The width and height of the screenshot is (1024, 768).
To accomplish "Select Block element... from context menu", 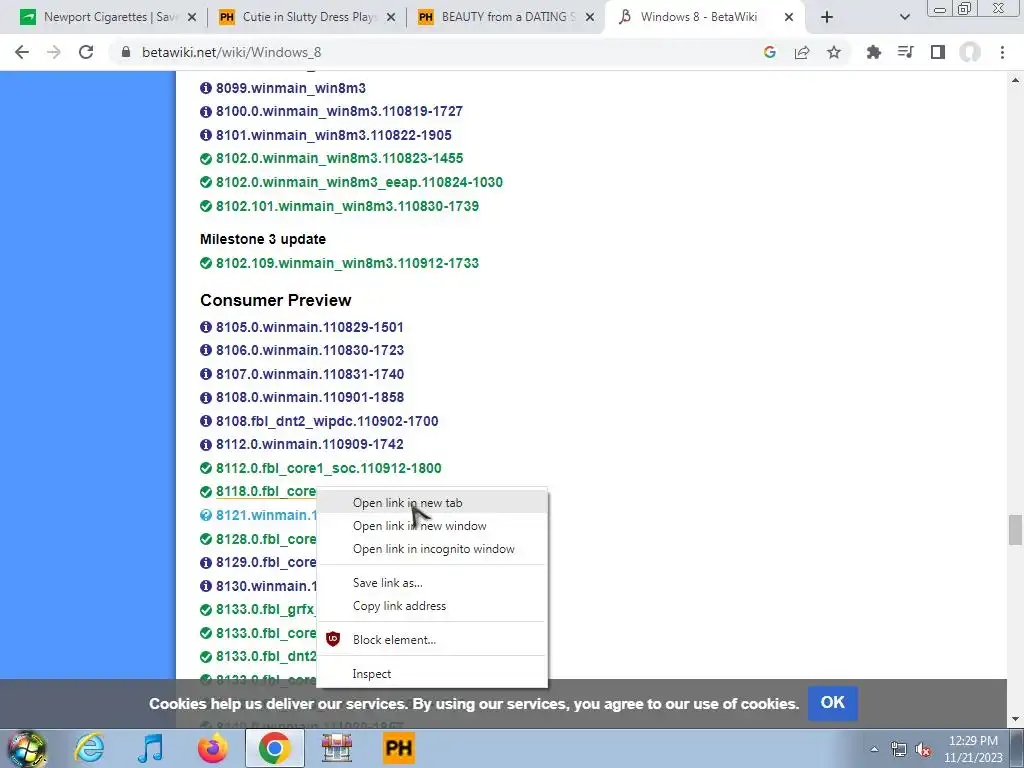I will click(x=432, y=640).
